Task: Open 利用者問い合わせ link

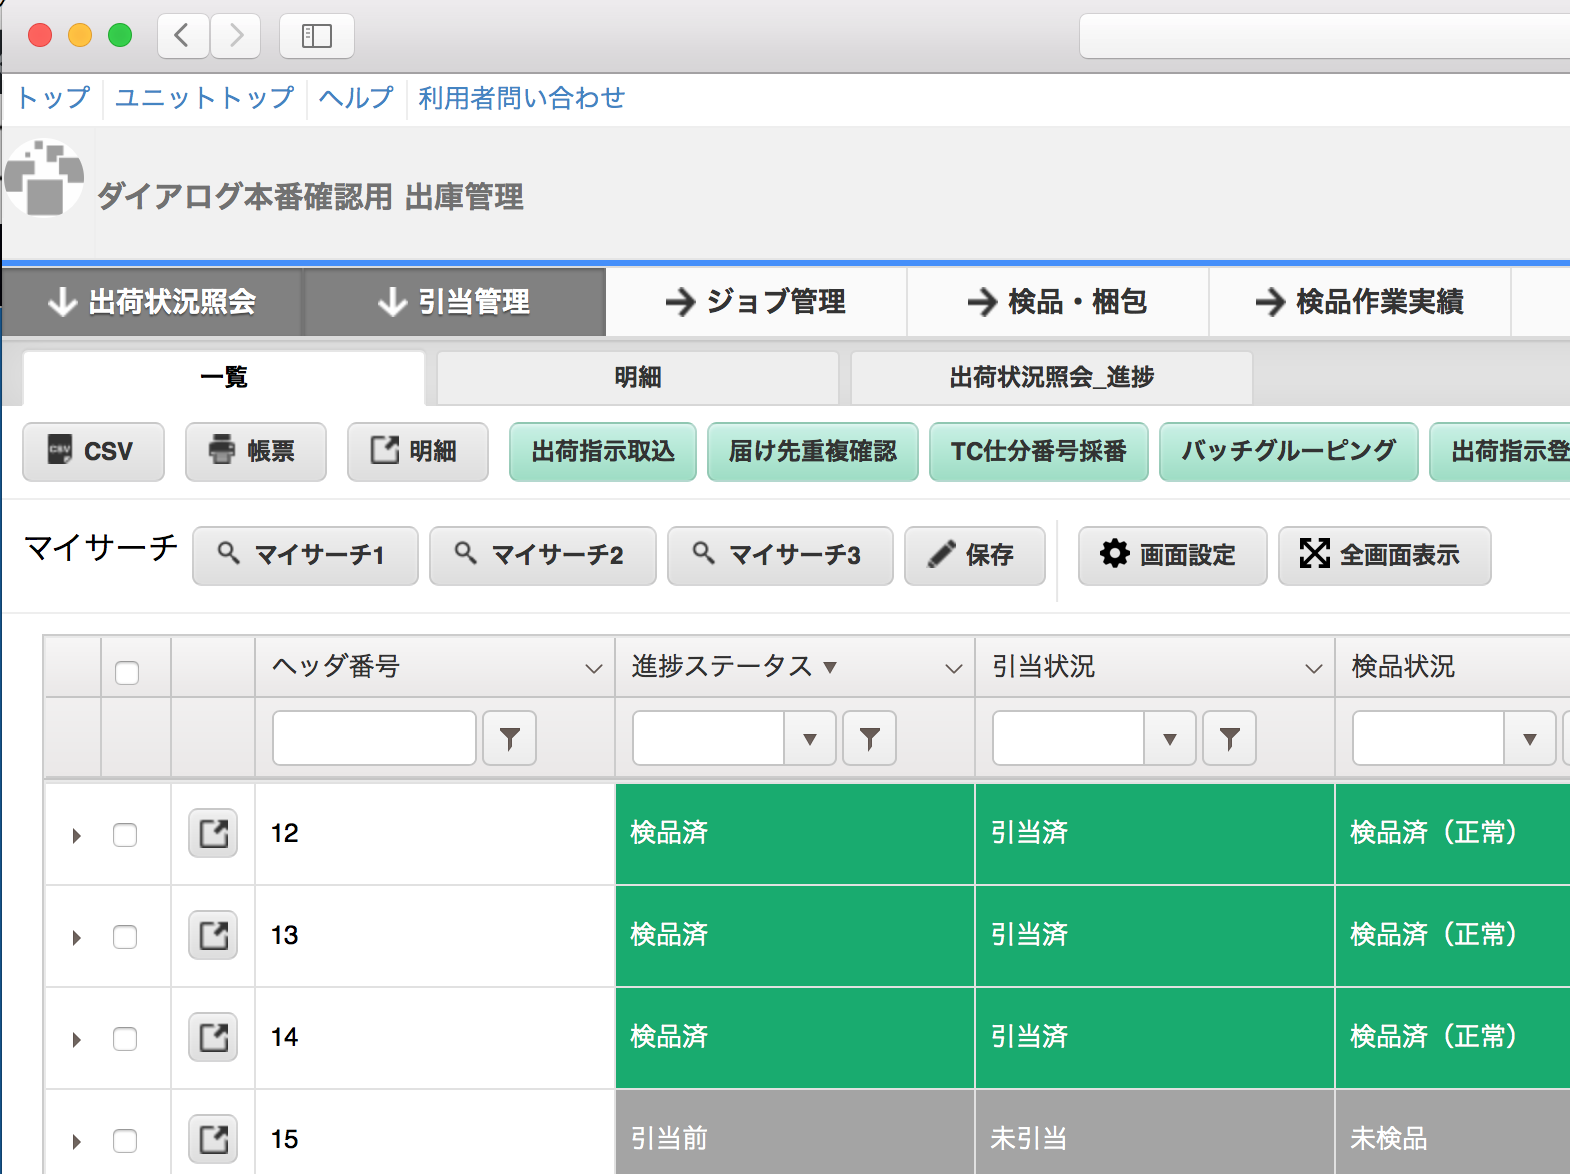Action: [x=522, y=98]
